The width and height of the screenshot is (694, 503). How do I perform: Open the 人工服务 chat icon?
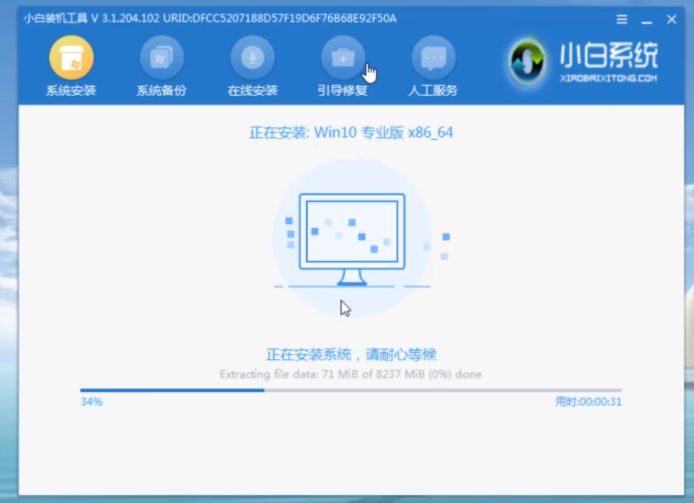point(433,58)
